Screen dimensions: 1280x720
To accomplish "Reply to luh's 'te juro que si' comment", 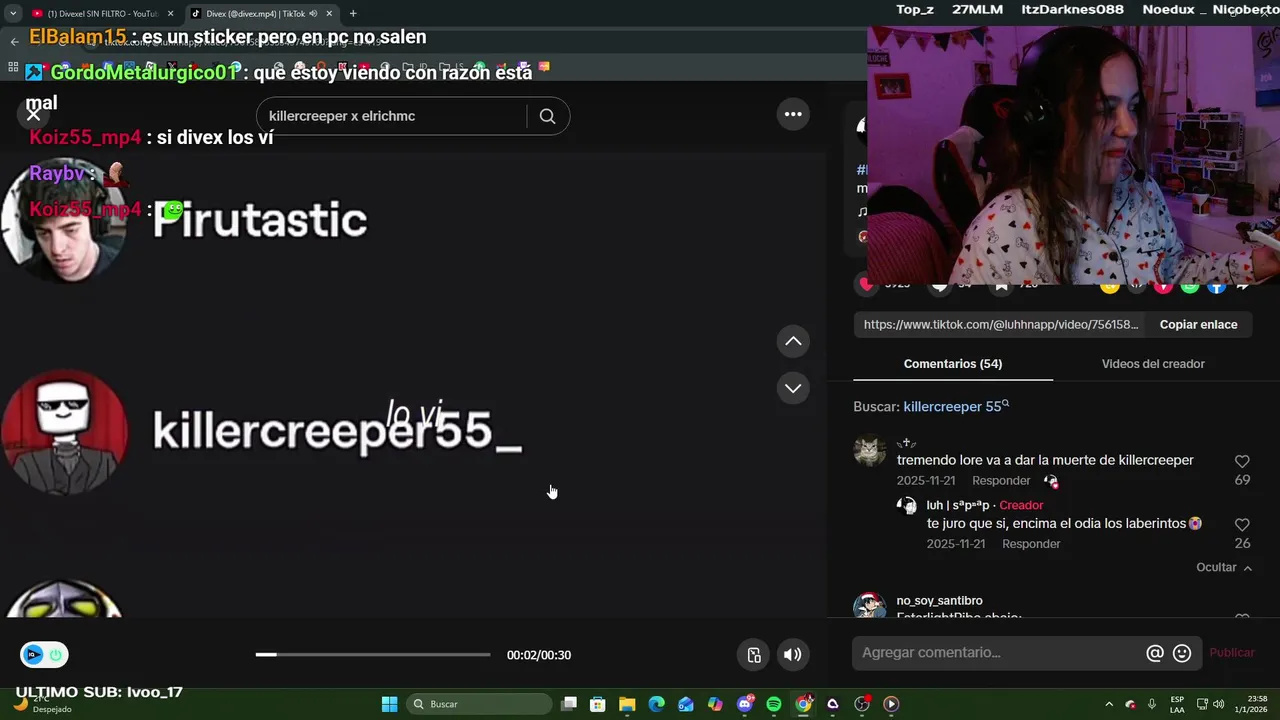I will pos(1031,544).
